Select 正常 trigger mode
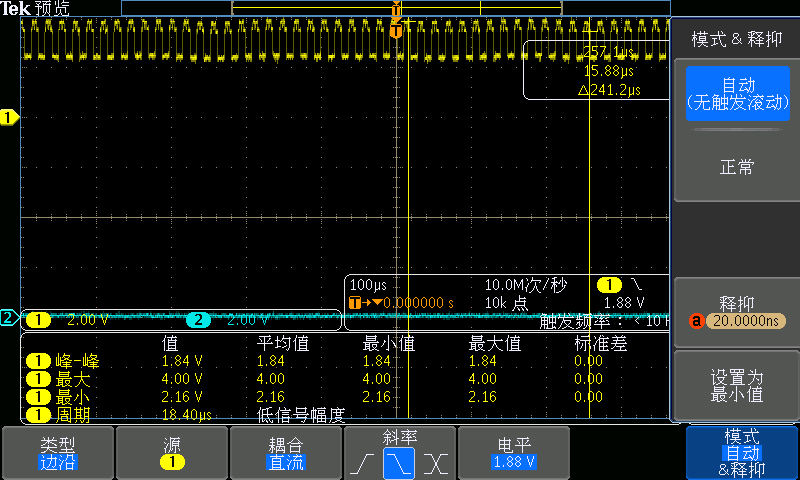The image size is (800, 480). [x=737, y=167]
